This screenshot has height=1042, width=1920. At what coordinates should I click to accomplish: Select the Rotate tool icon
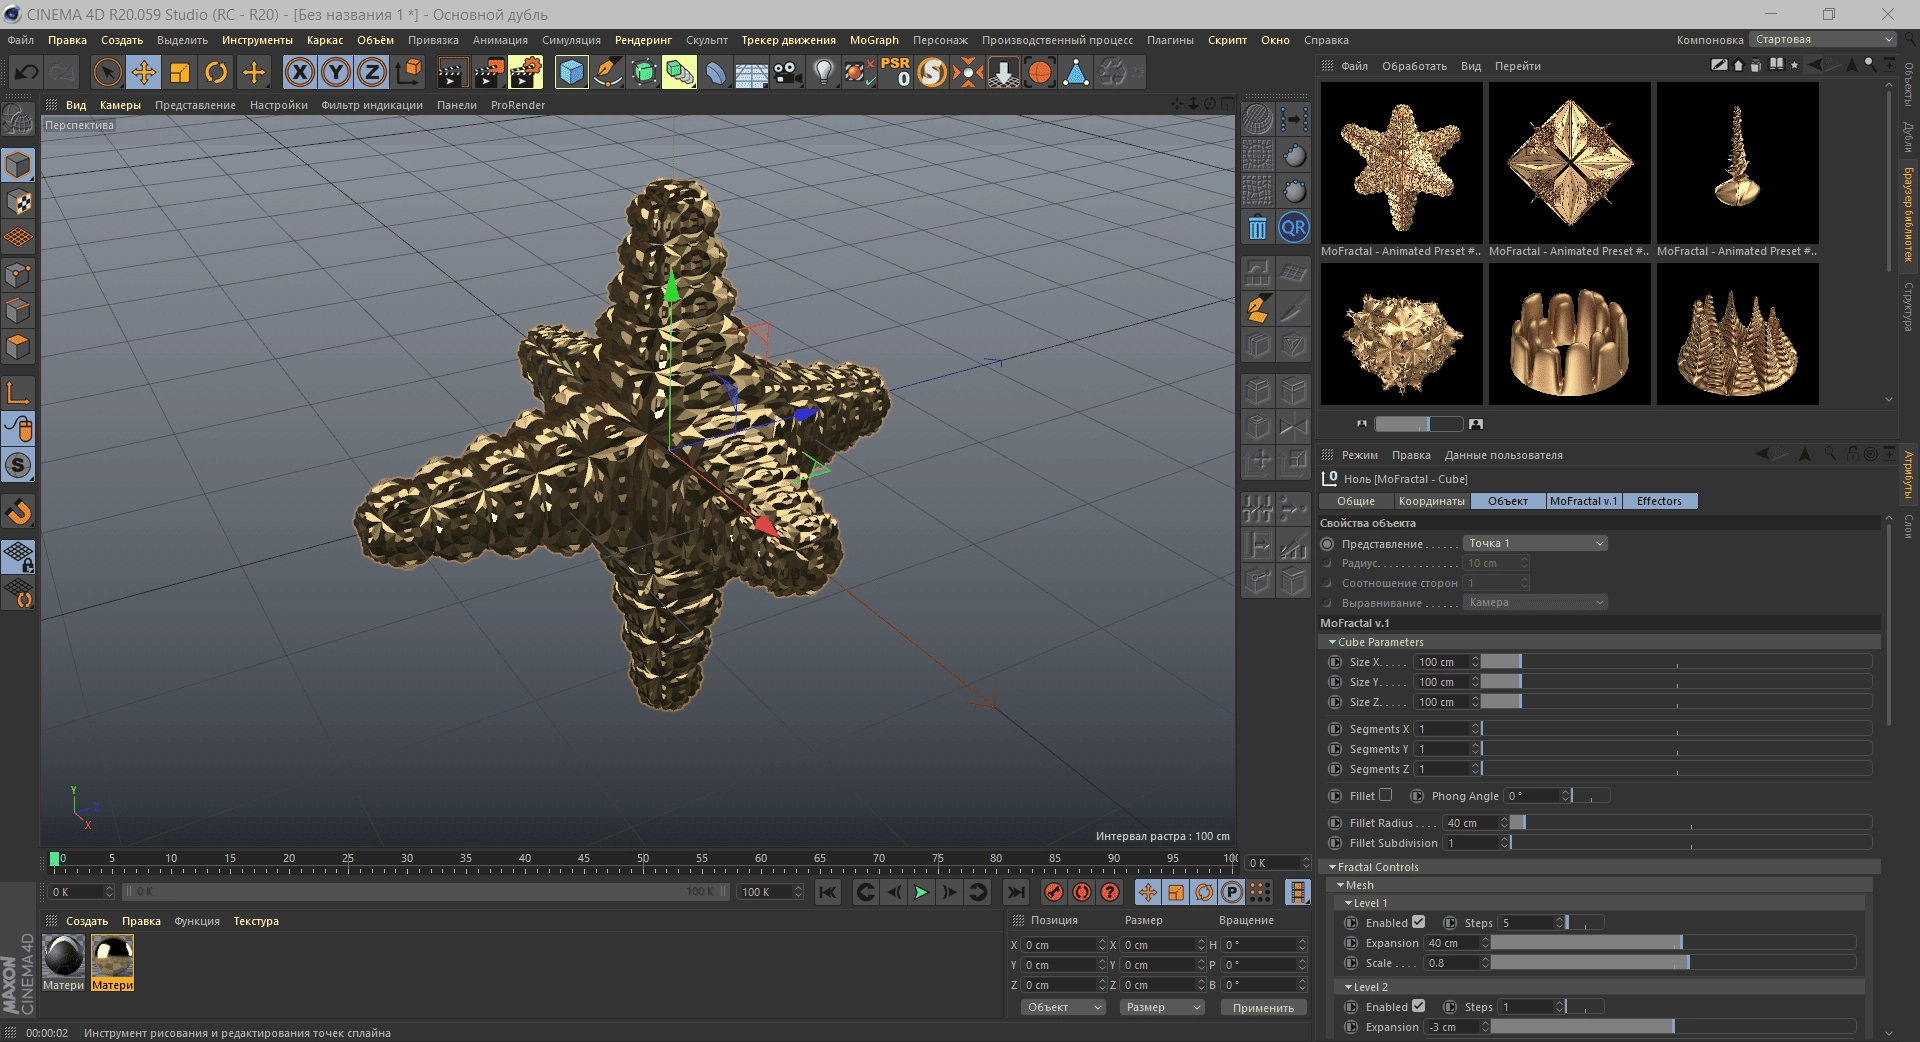coord(216,72)
